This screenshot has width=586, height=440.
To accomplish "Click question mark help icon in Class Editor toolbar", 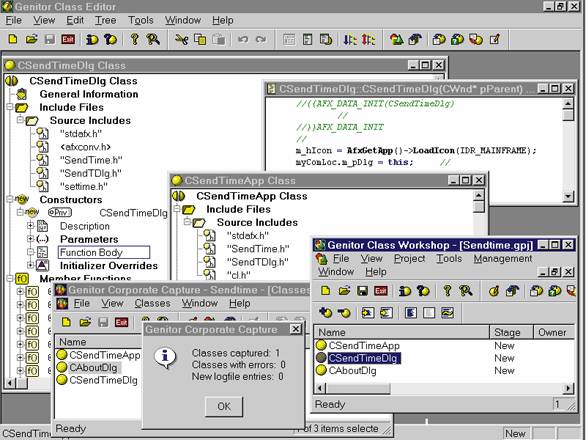I will (135, 39).
